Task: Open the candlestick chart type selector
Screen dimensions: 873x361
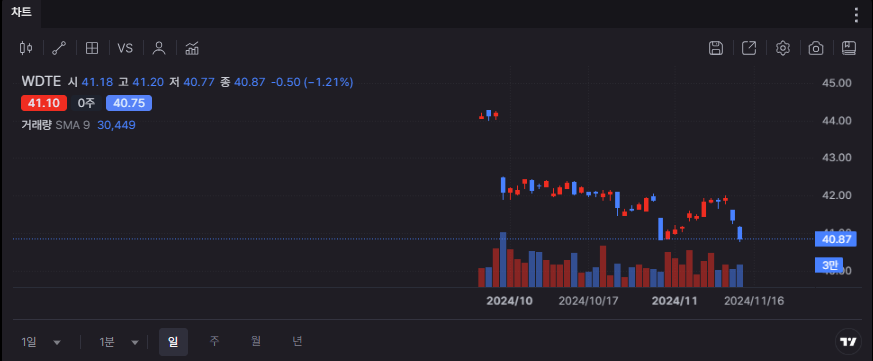Action: point(26,48)
